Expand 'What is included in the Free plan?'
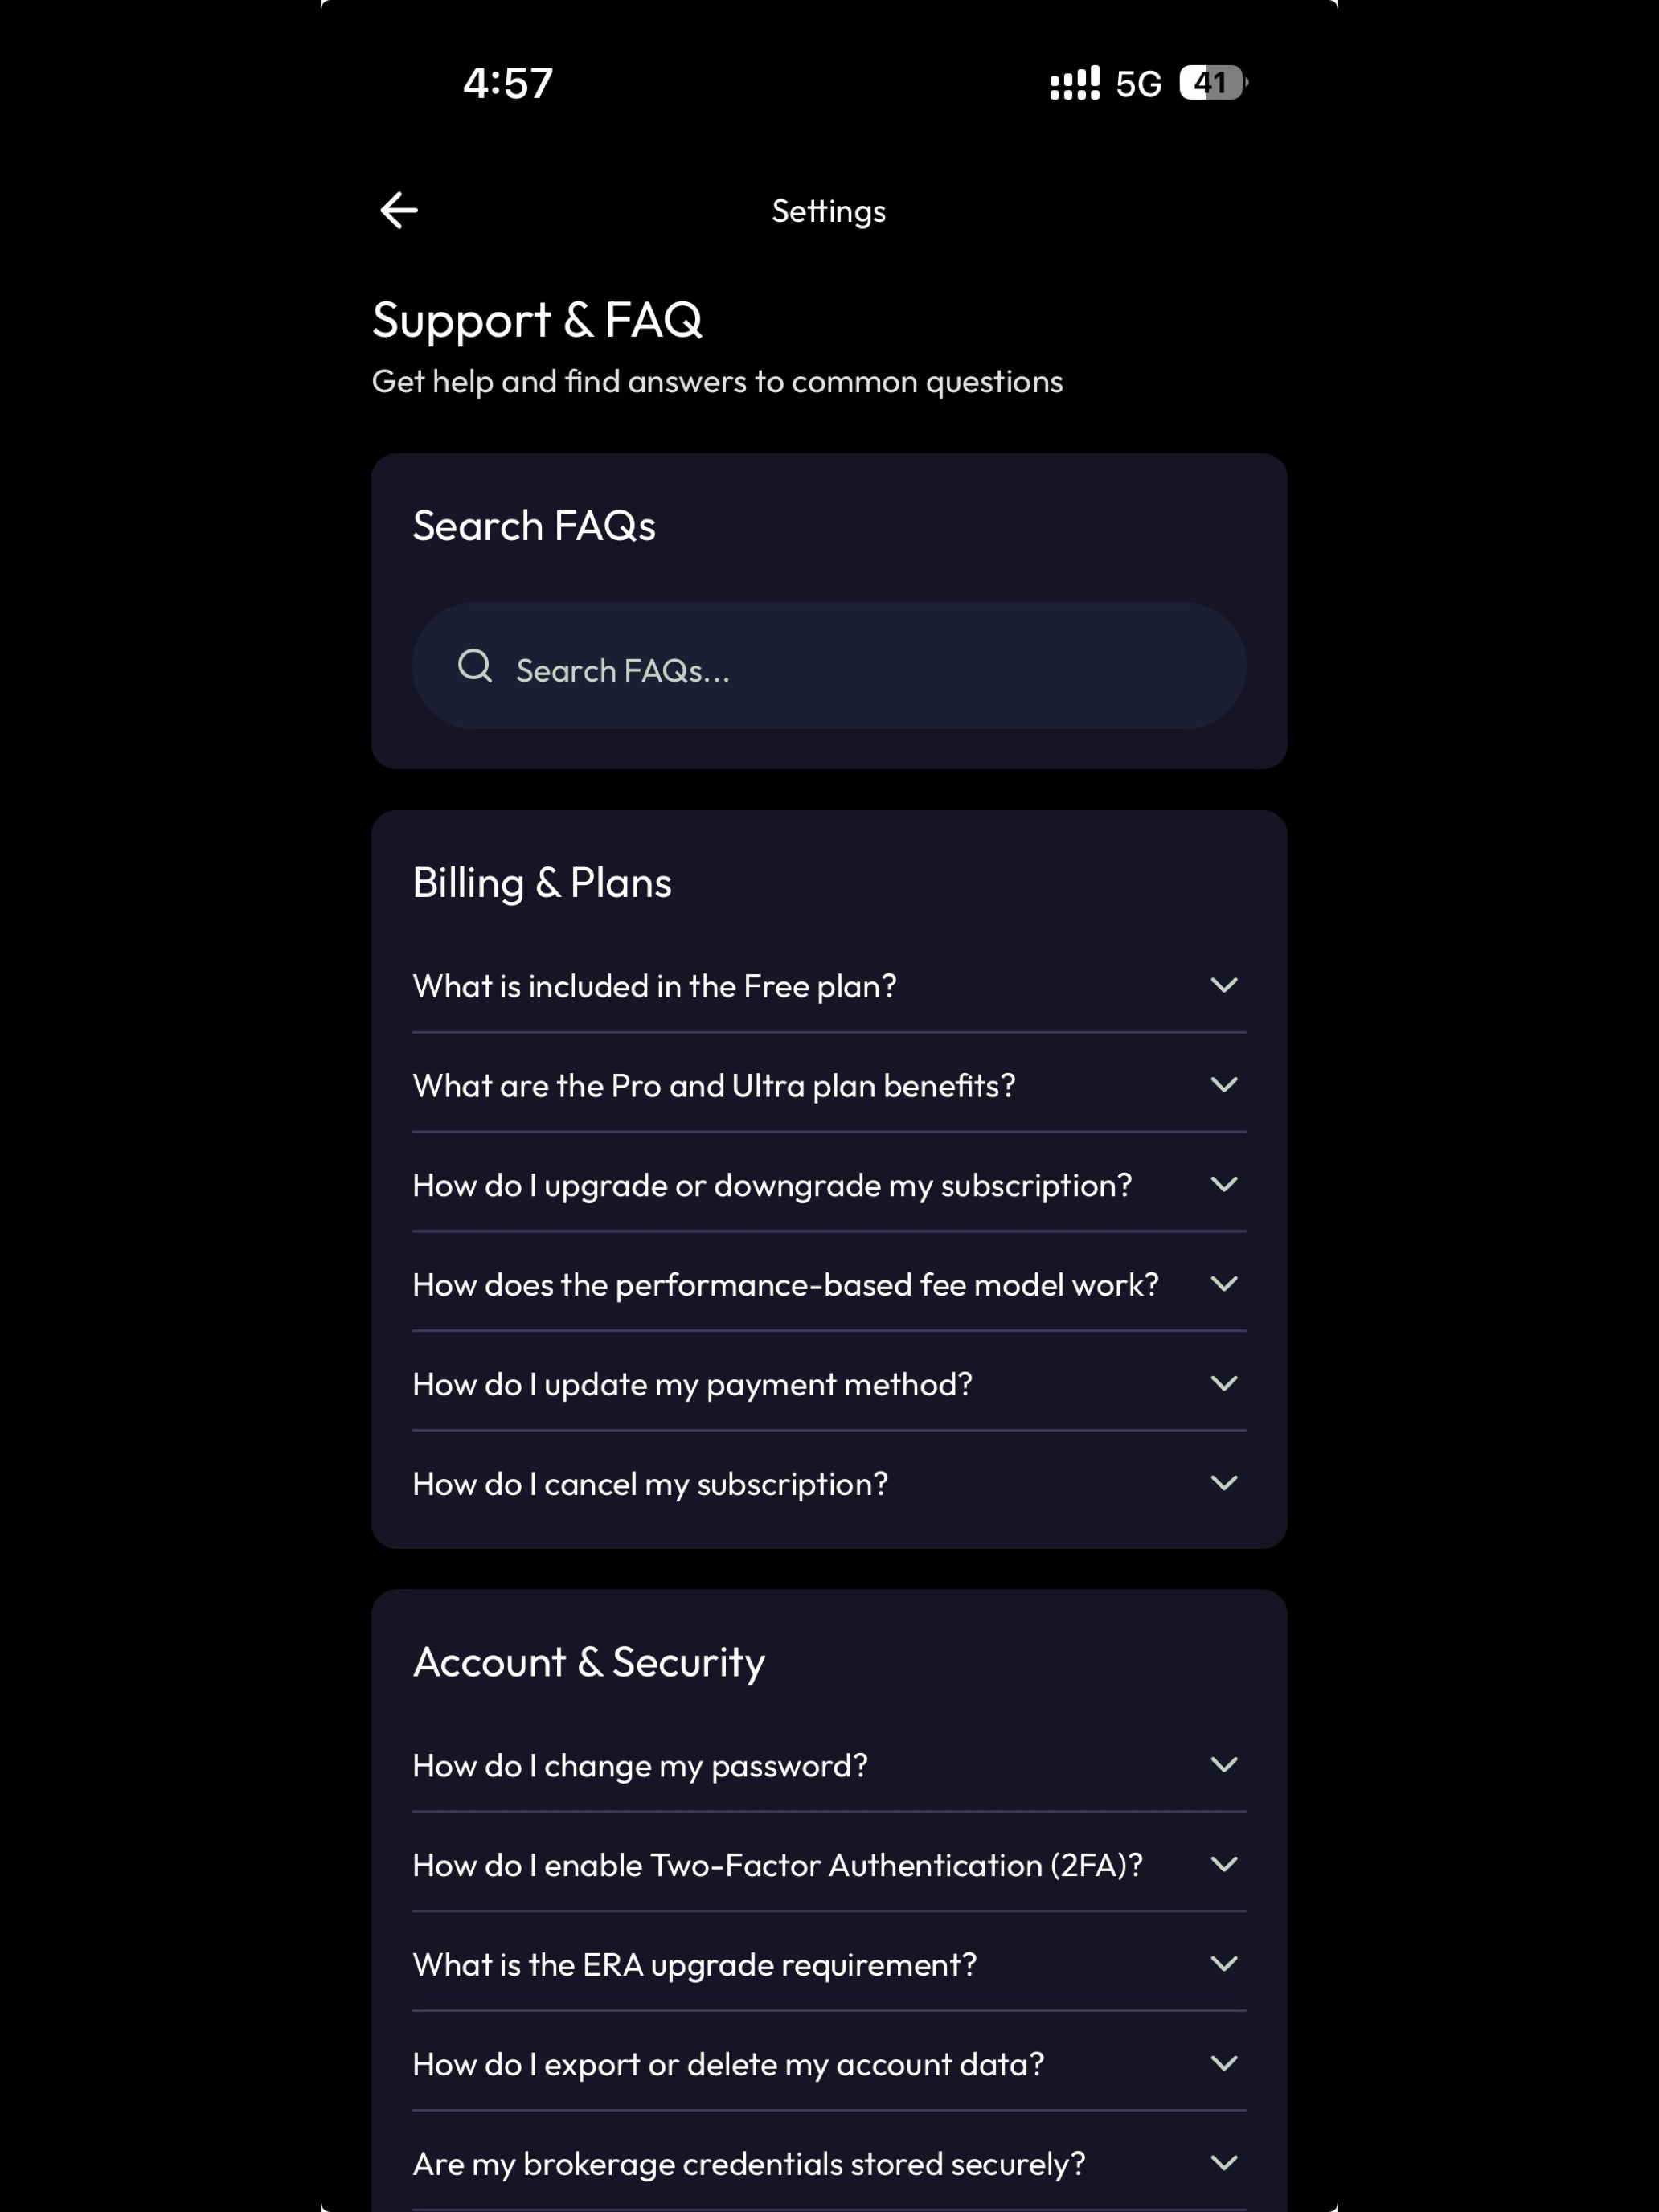Viewport: 1659px width, 2212px height. click(x=829, y=985)
